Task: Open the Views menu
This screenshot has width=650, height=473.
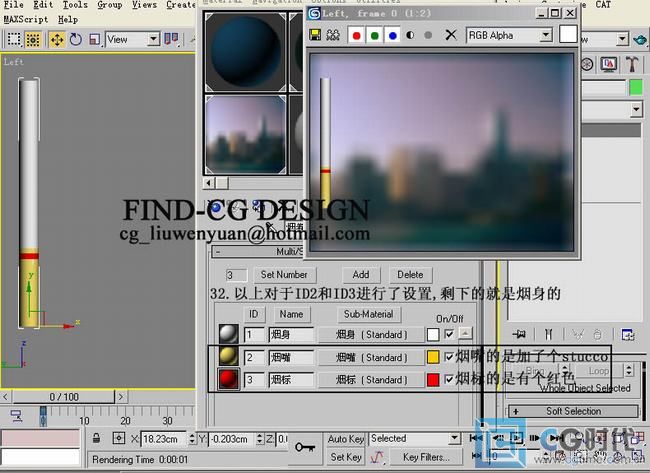Action: tap(144, 5)
